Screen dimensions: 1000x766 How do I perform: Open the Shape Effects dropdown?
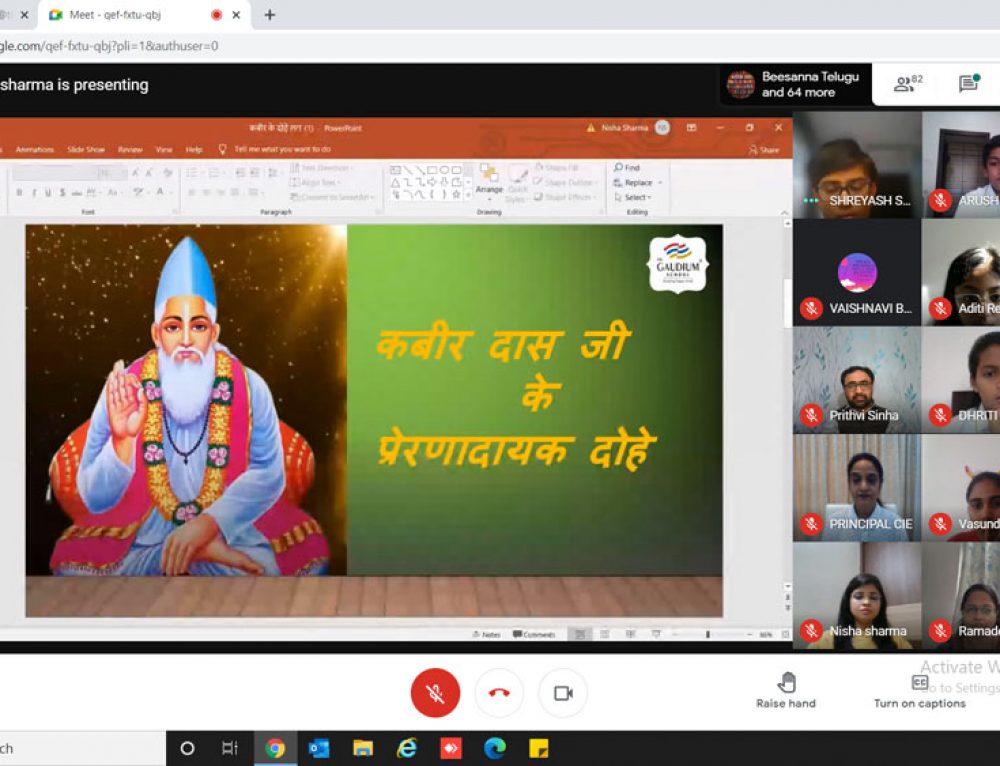[566, 197]
